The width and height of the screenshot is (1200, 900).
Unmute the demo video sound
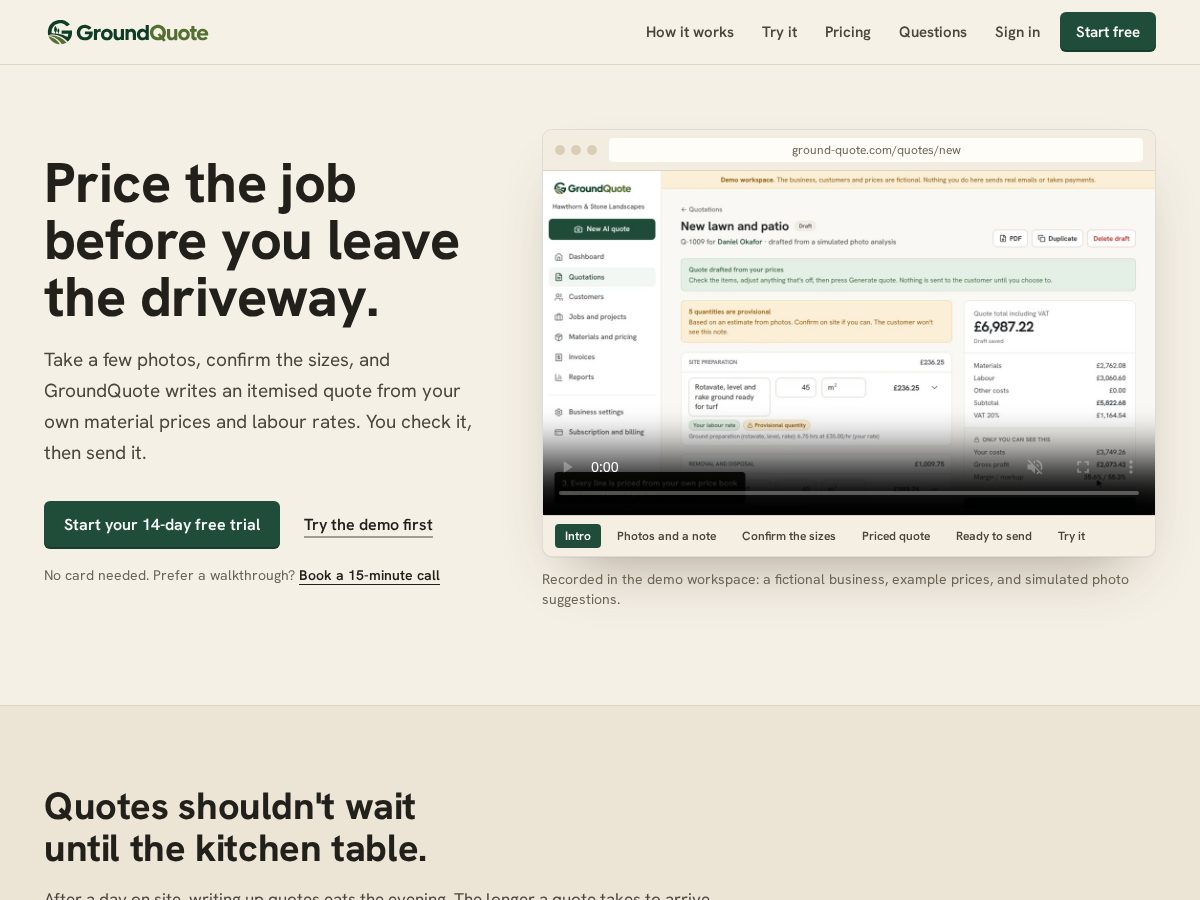(x=1035, y=467)
